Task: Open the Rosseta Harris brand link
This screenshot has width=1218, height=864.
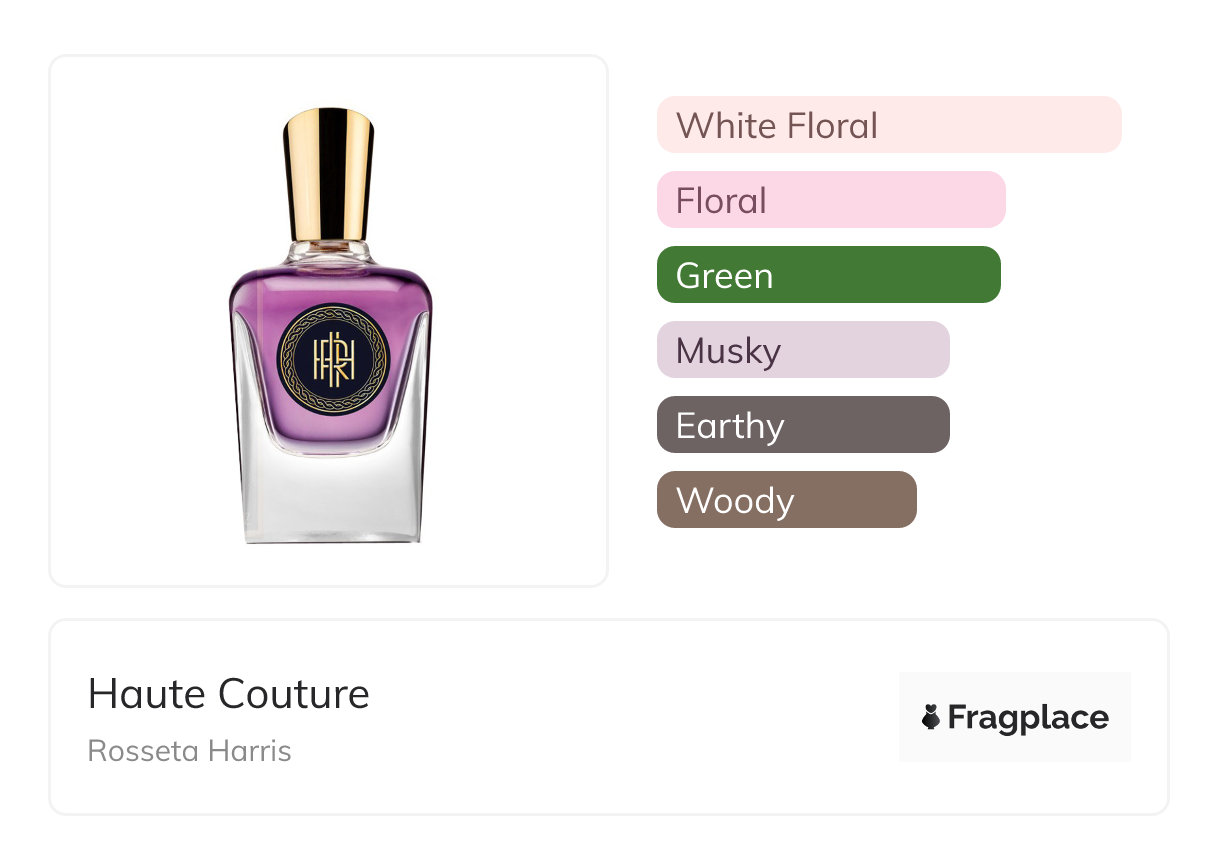Action: pyautogui.click(x=190, y=751)
